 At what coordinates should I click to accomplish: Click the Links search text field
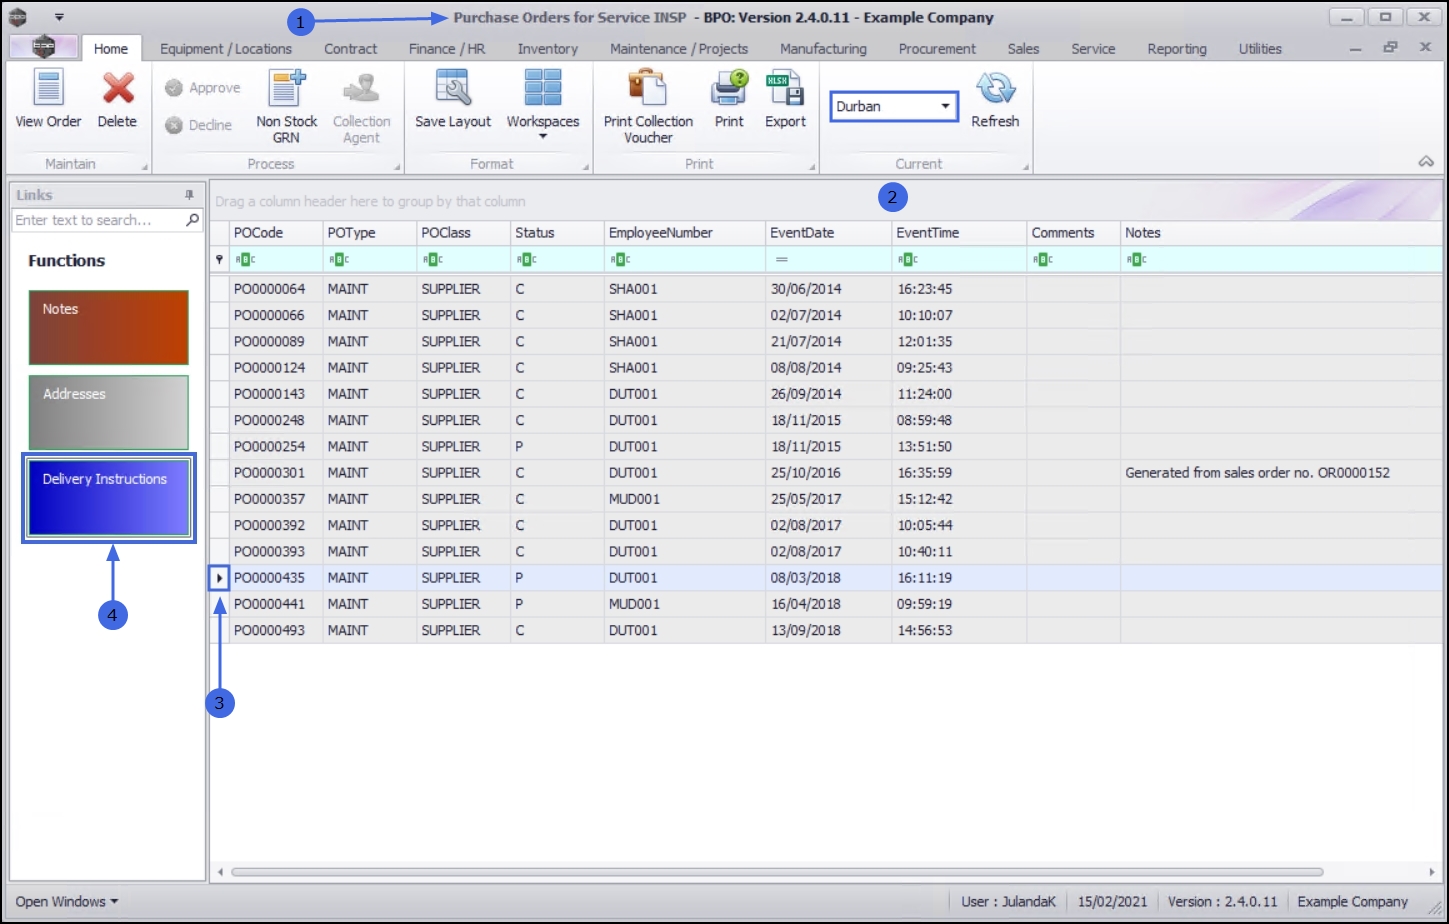[x=98, y=220]
